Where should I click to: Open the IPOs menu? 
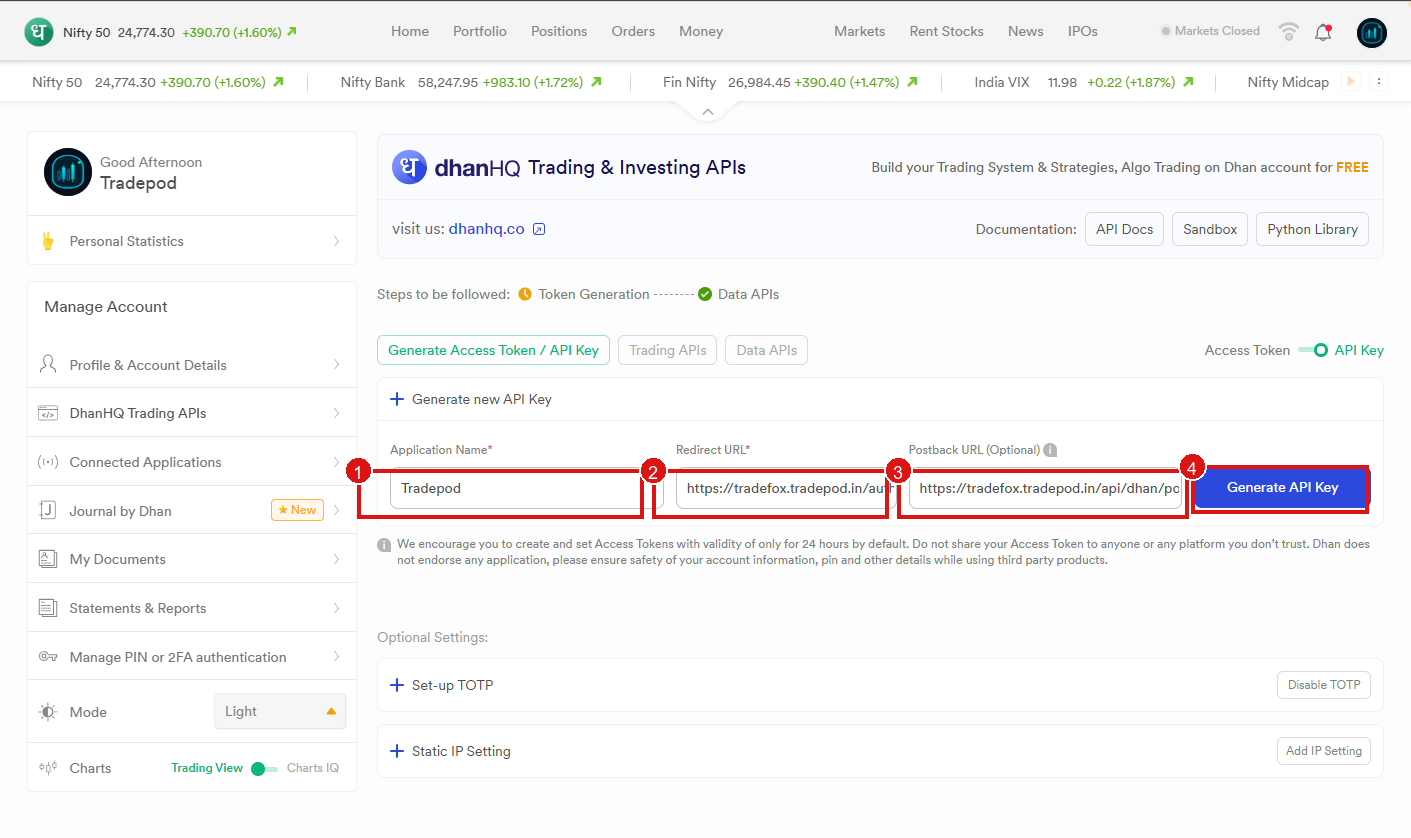pyautogui.click(x=1083, y=31)
